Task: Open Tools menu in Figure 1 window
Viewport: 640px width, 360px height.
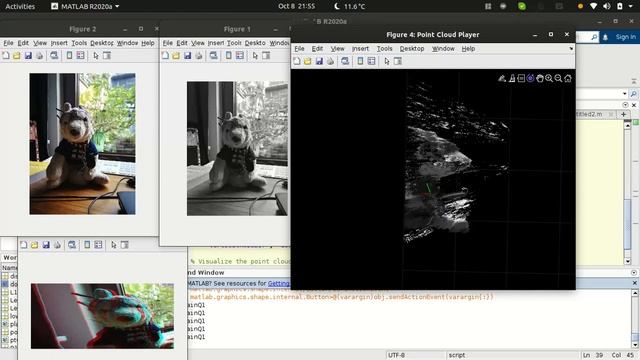Action: click(234, 43)
